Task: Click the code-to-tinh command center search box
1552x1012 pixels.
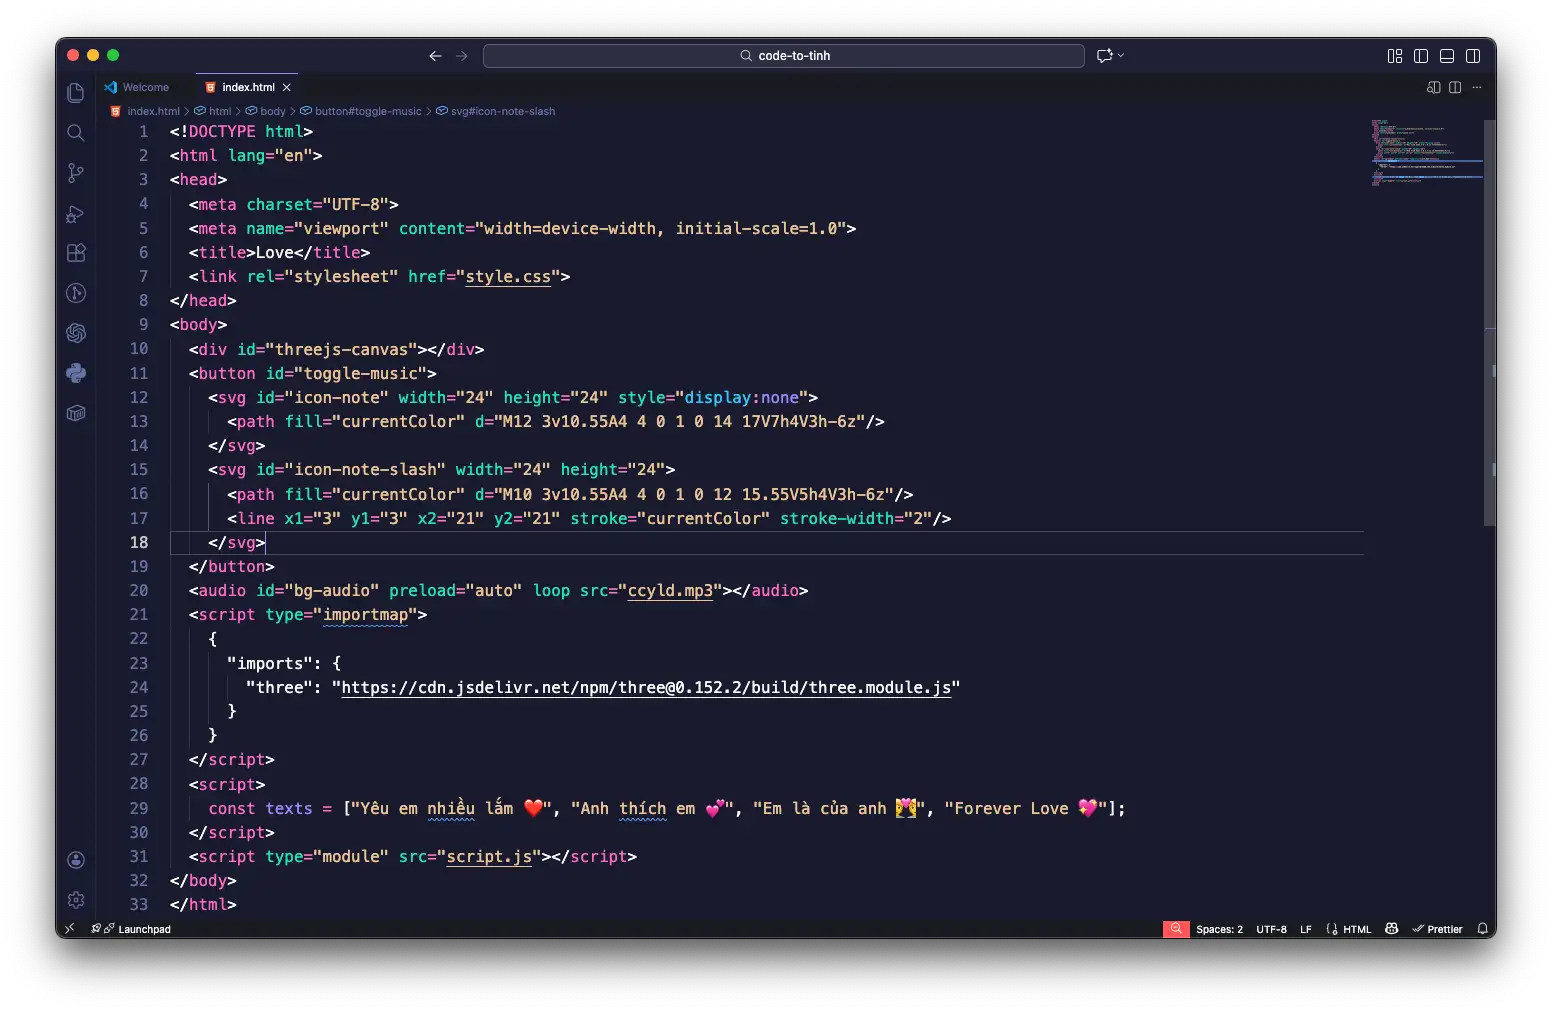Action: tap(784, 56)
